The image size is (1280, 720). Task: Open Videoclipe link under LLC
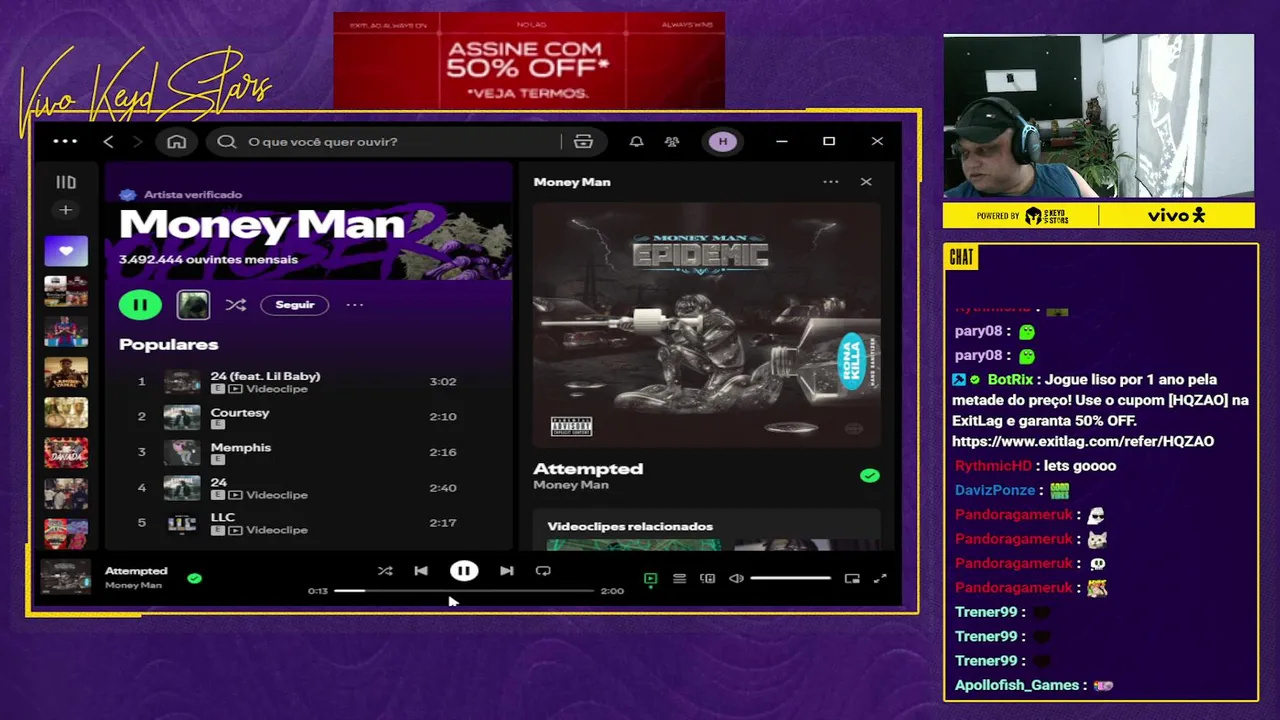[x=277, y=530]
